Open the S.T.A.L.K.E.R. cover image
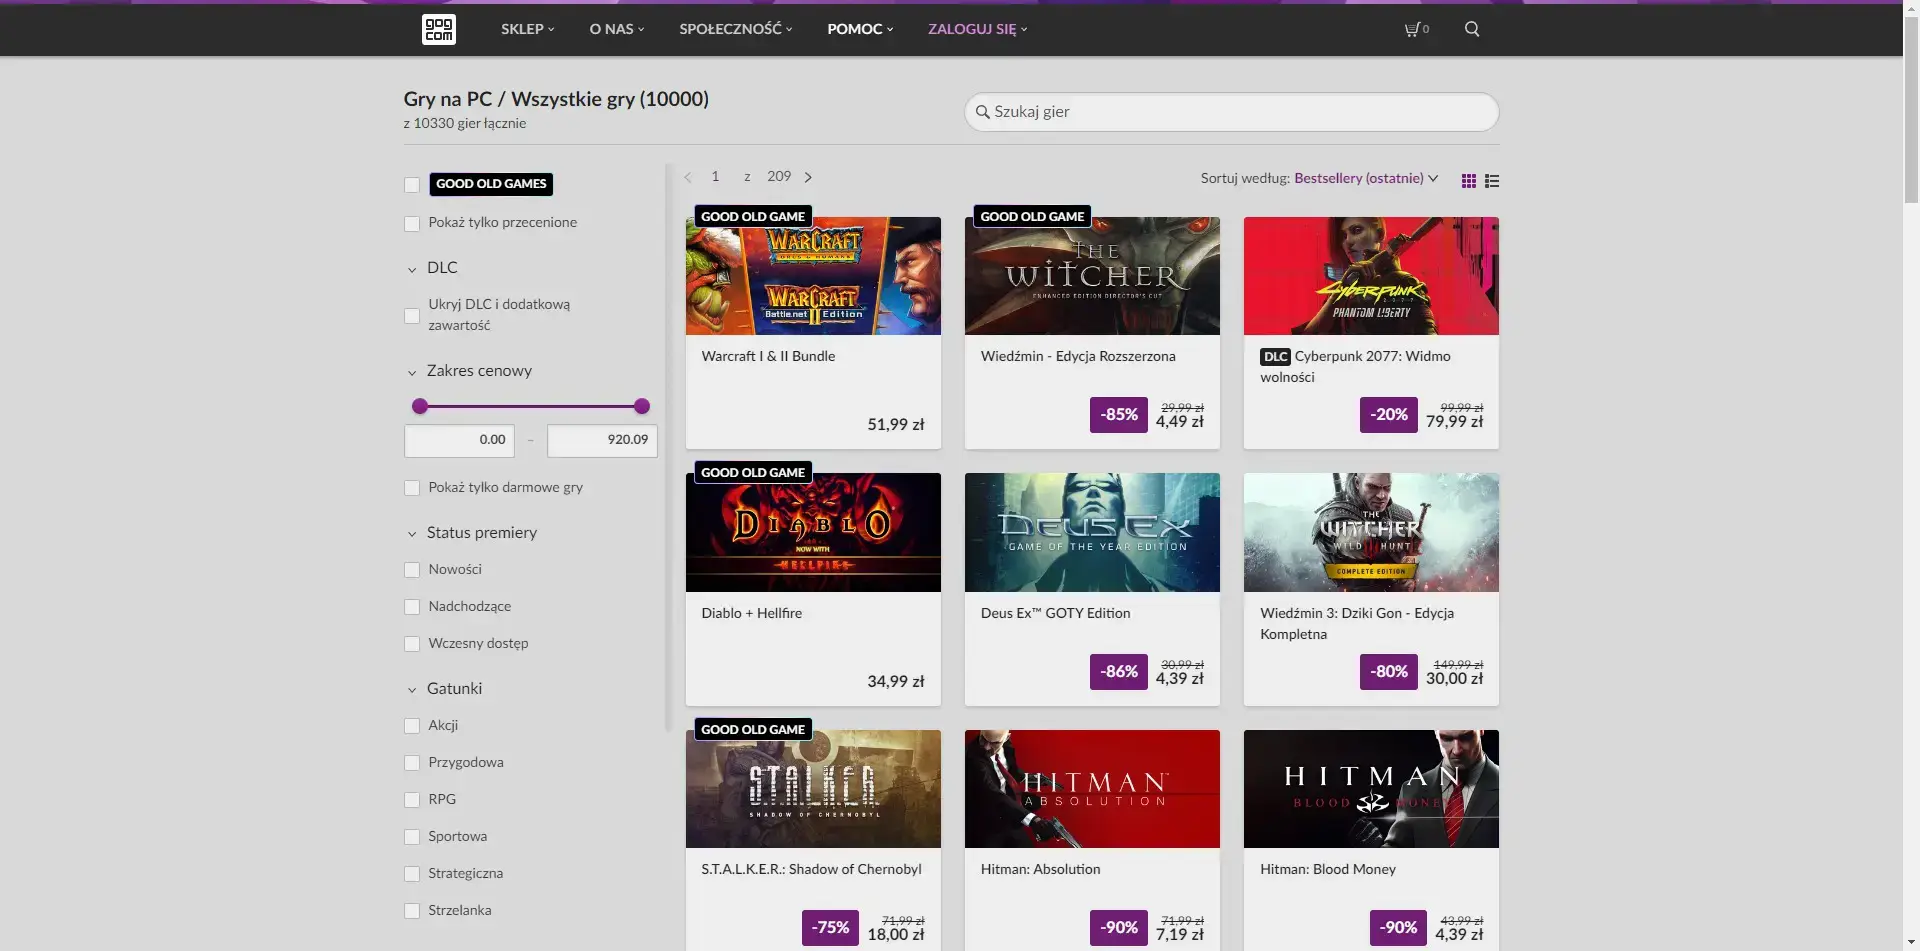The height and width of the screenshot is (951, 1920). point(813,789)
